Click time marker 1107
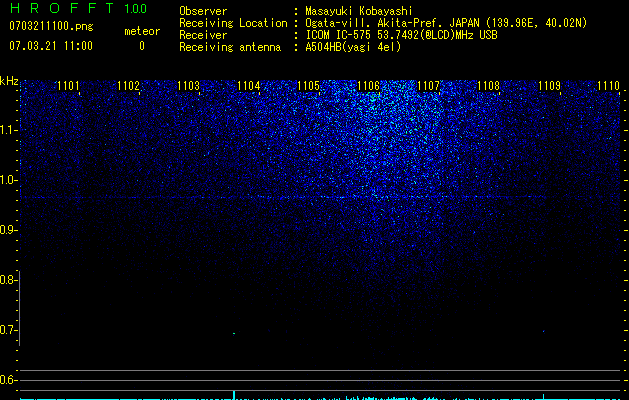 tap(429, 85)
